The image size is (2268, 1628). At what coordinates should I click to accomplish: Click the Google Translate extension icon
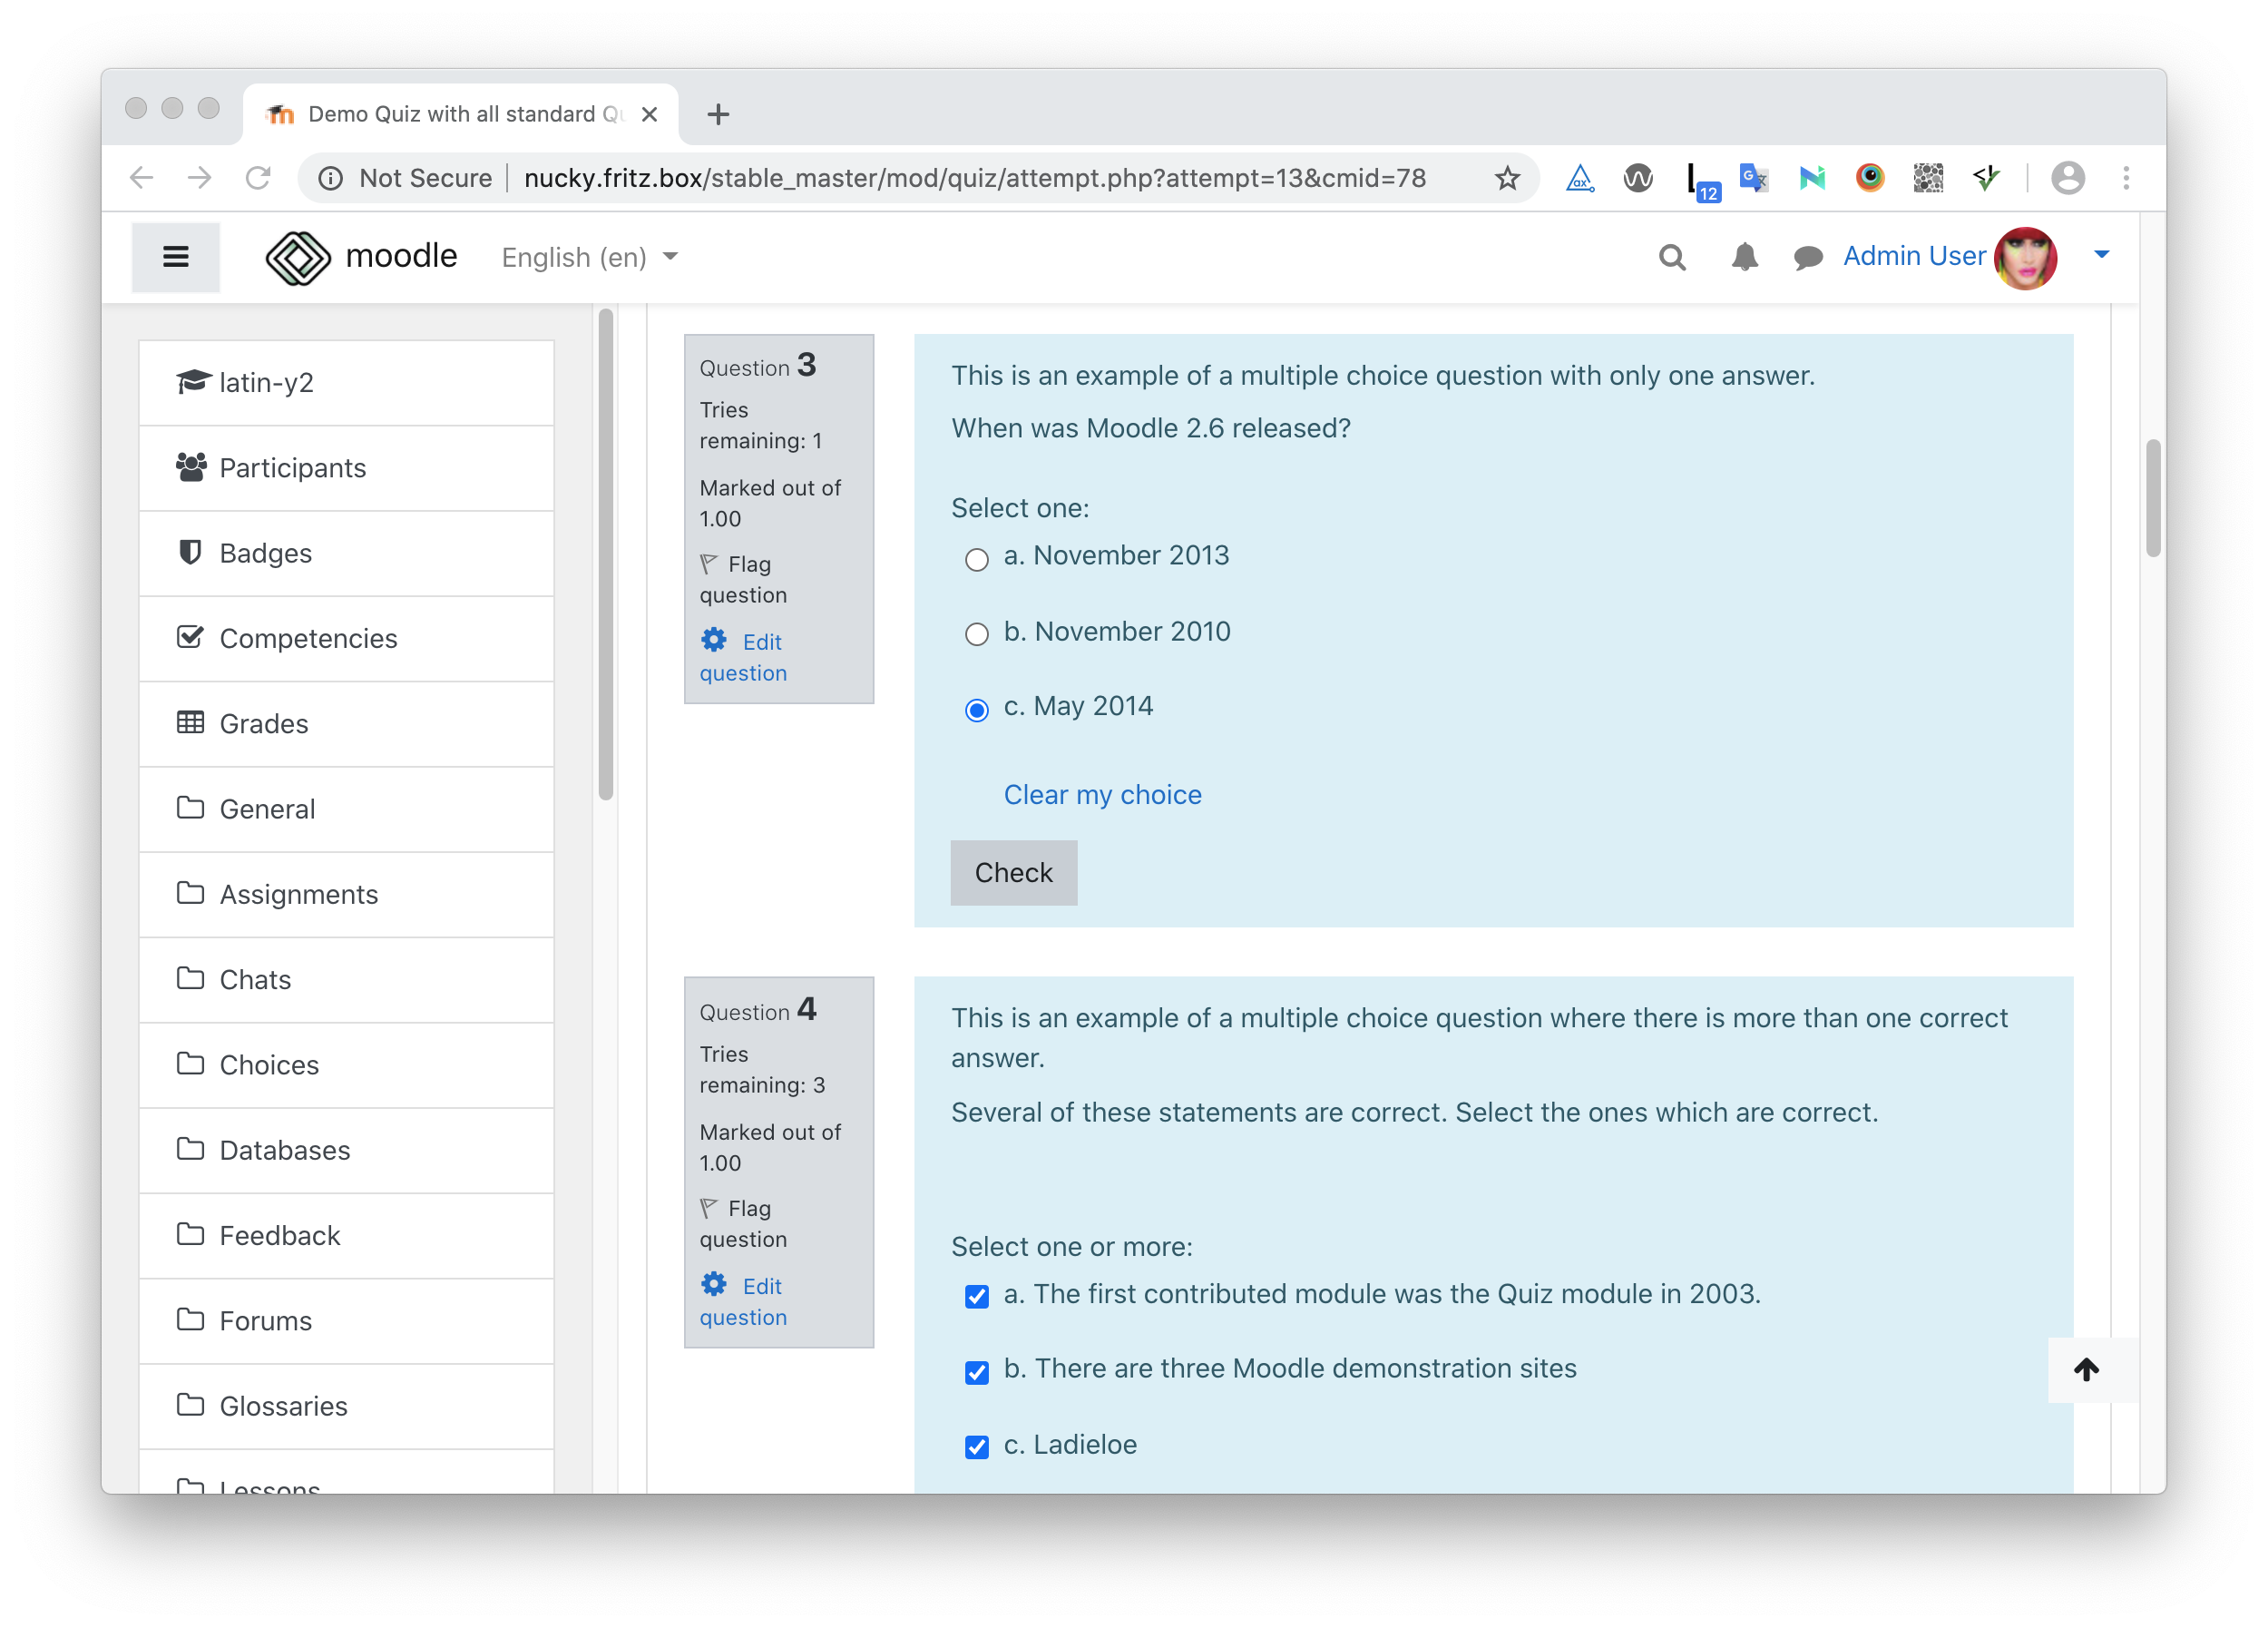1753,178
